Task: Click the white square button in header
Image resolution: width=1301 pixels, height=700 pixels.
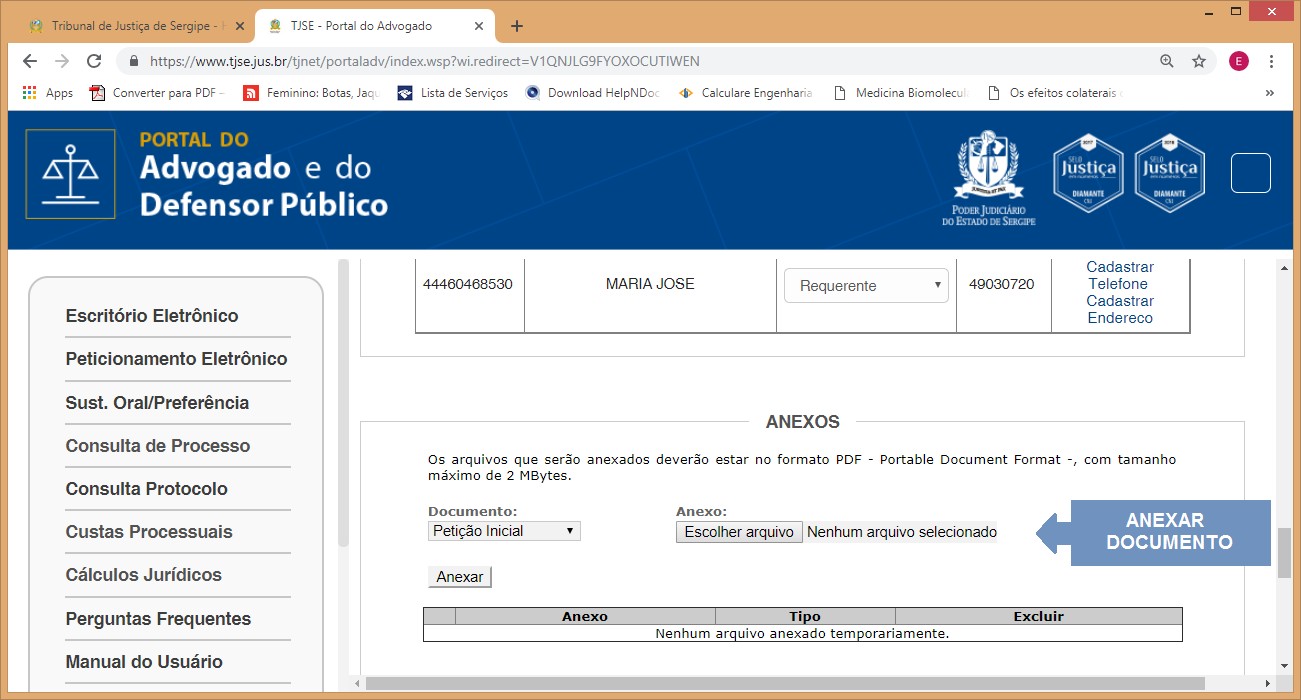Action: 1250,173
